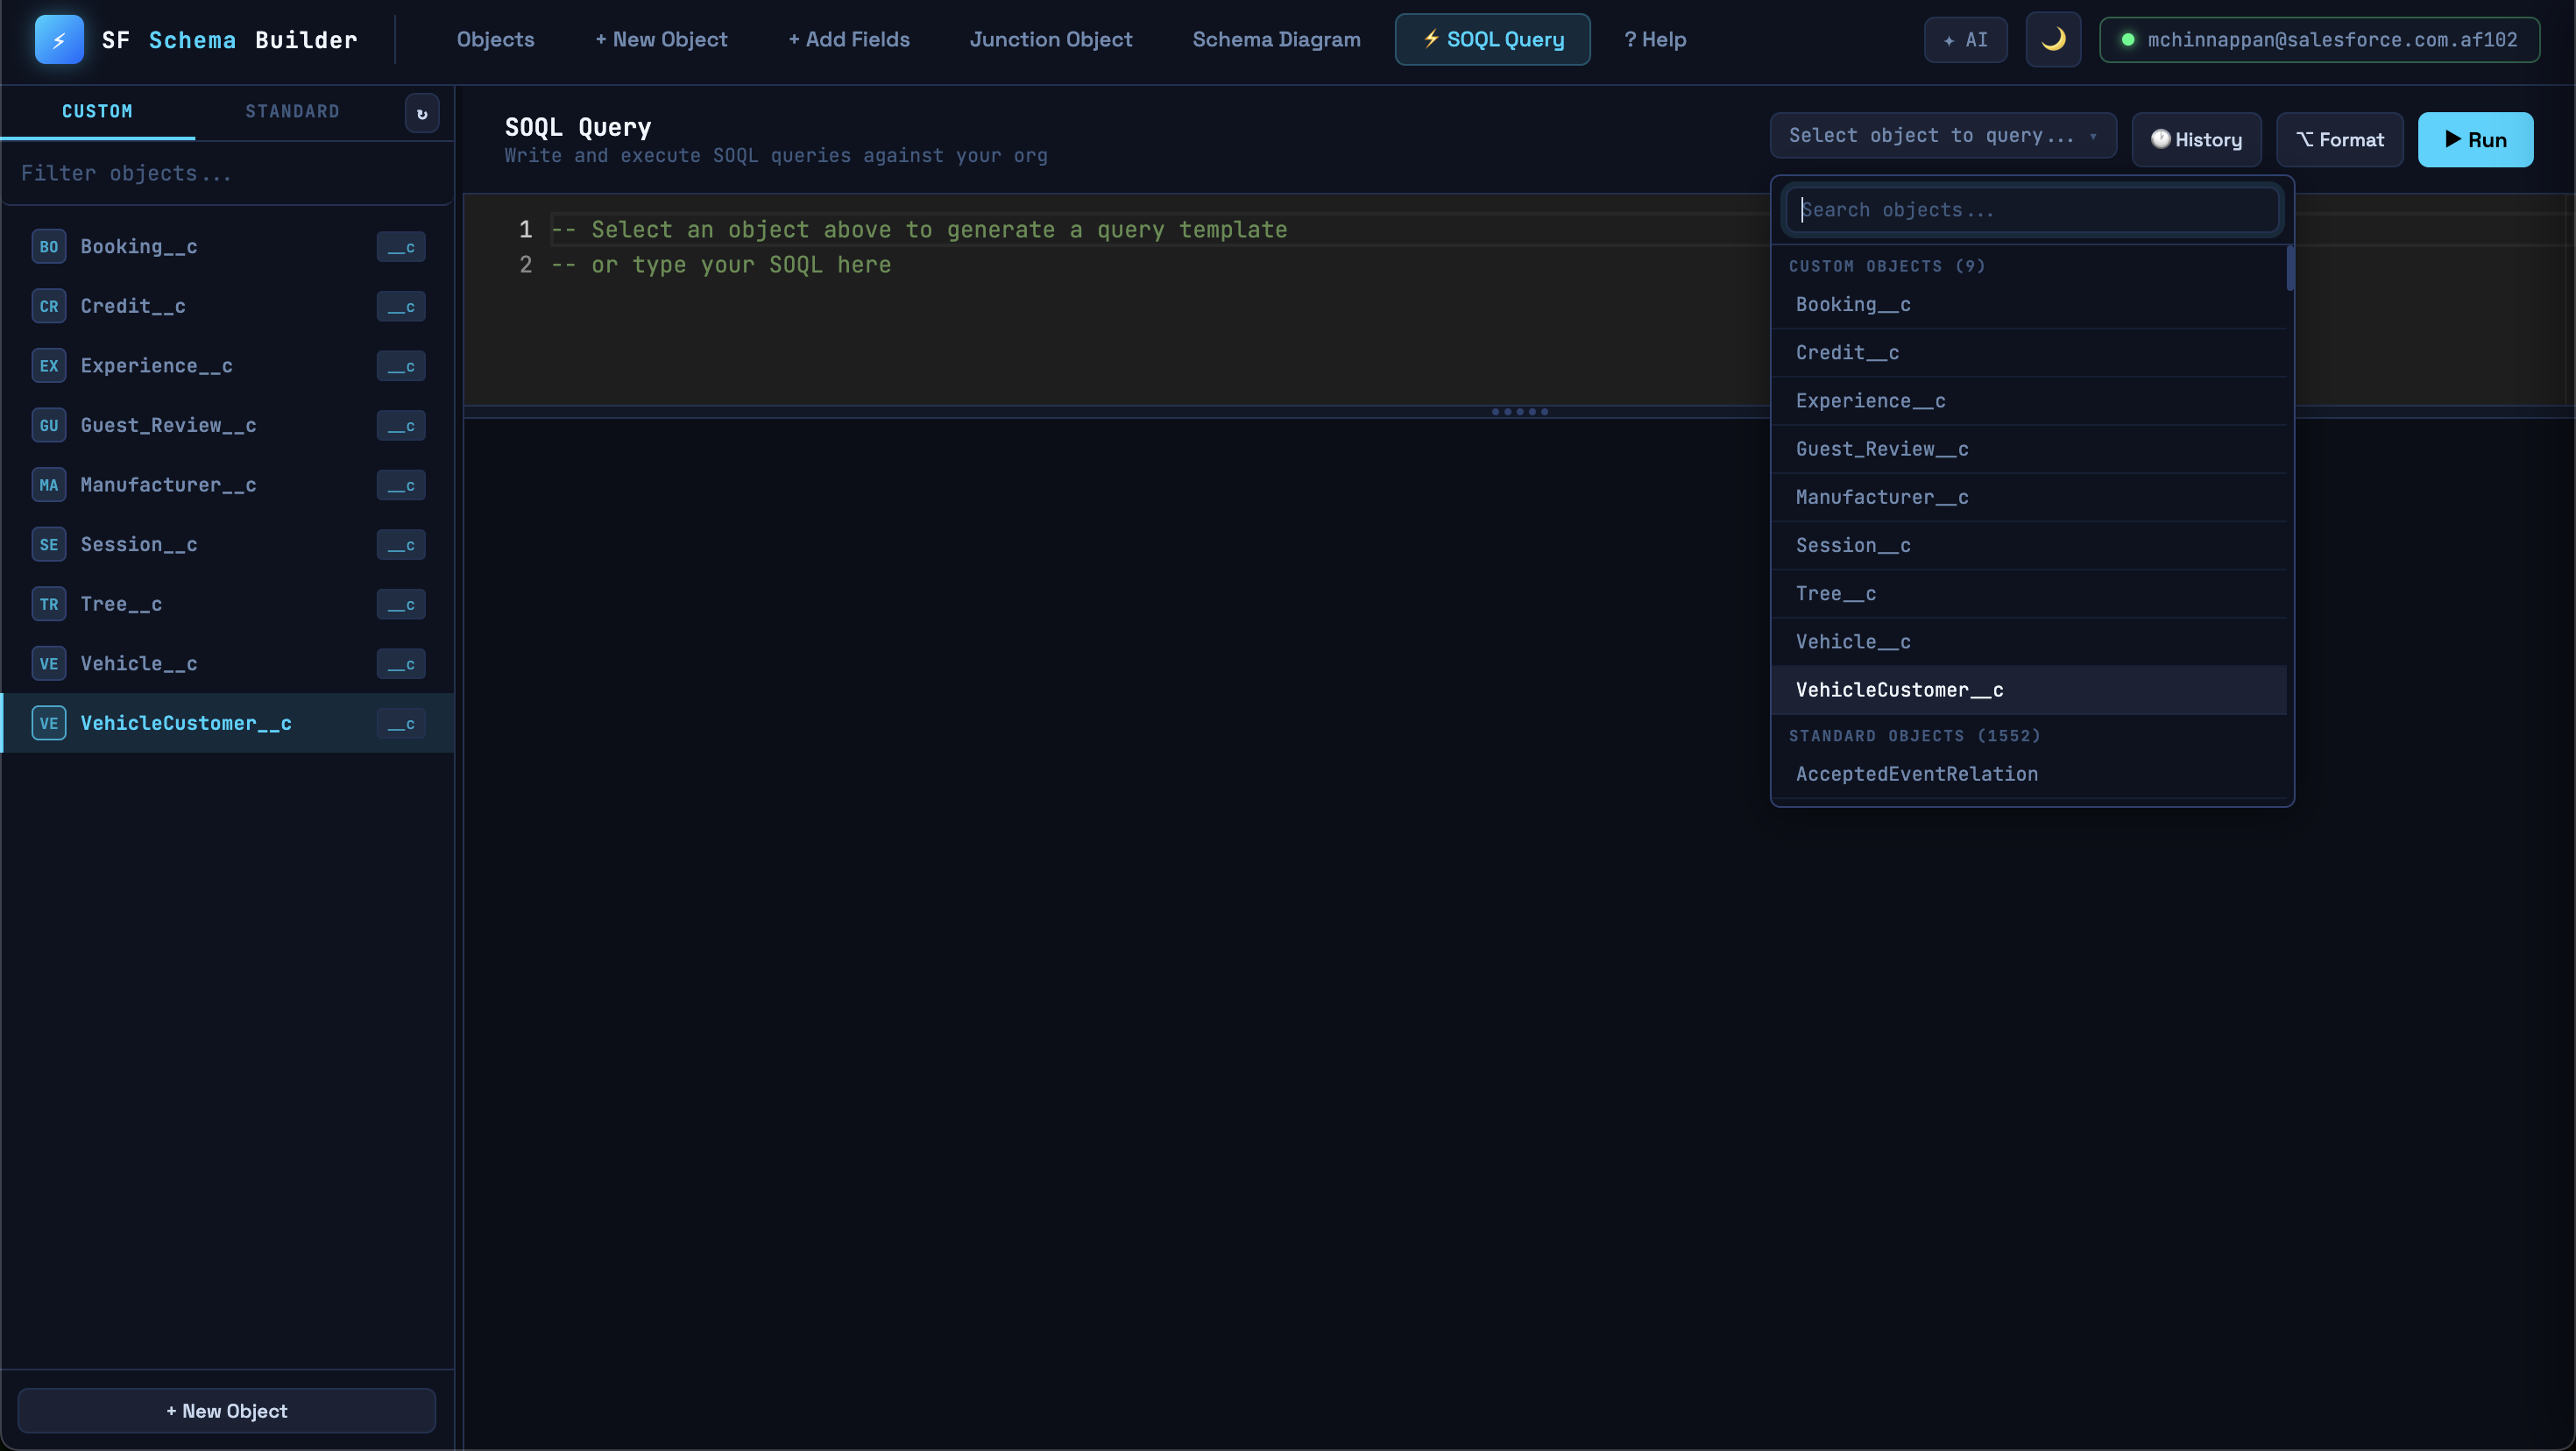Open the Objects nav item
2576x1451 pixels.
496,40
